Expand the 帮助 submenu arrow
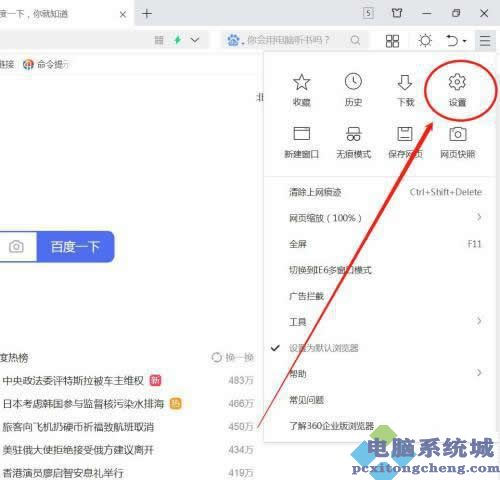 [479, 373]
